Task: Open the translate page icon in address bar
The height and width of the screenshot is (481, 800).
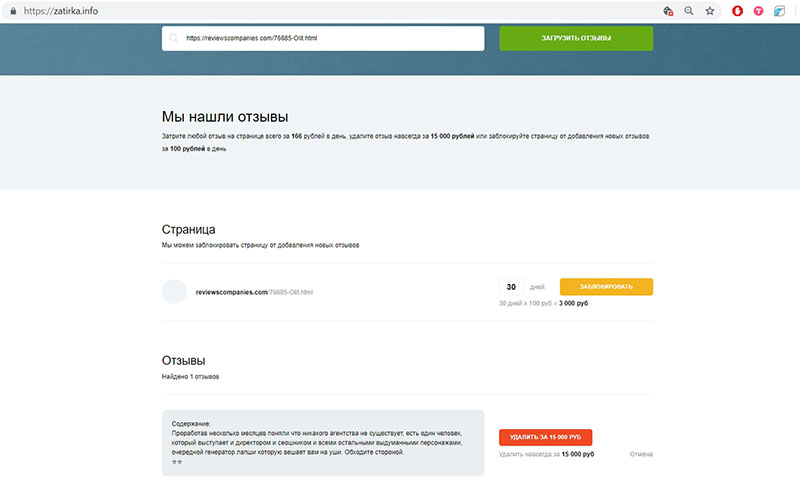Action: click(668, 11)
